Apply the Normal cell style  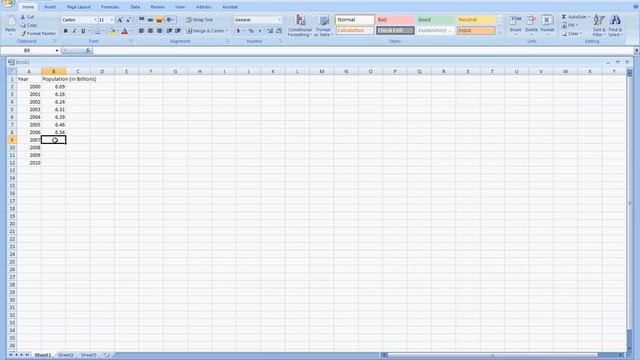coord(355,20)
